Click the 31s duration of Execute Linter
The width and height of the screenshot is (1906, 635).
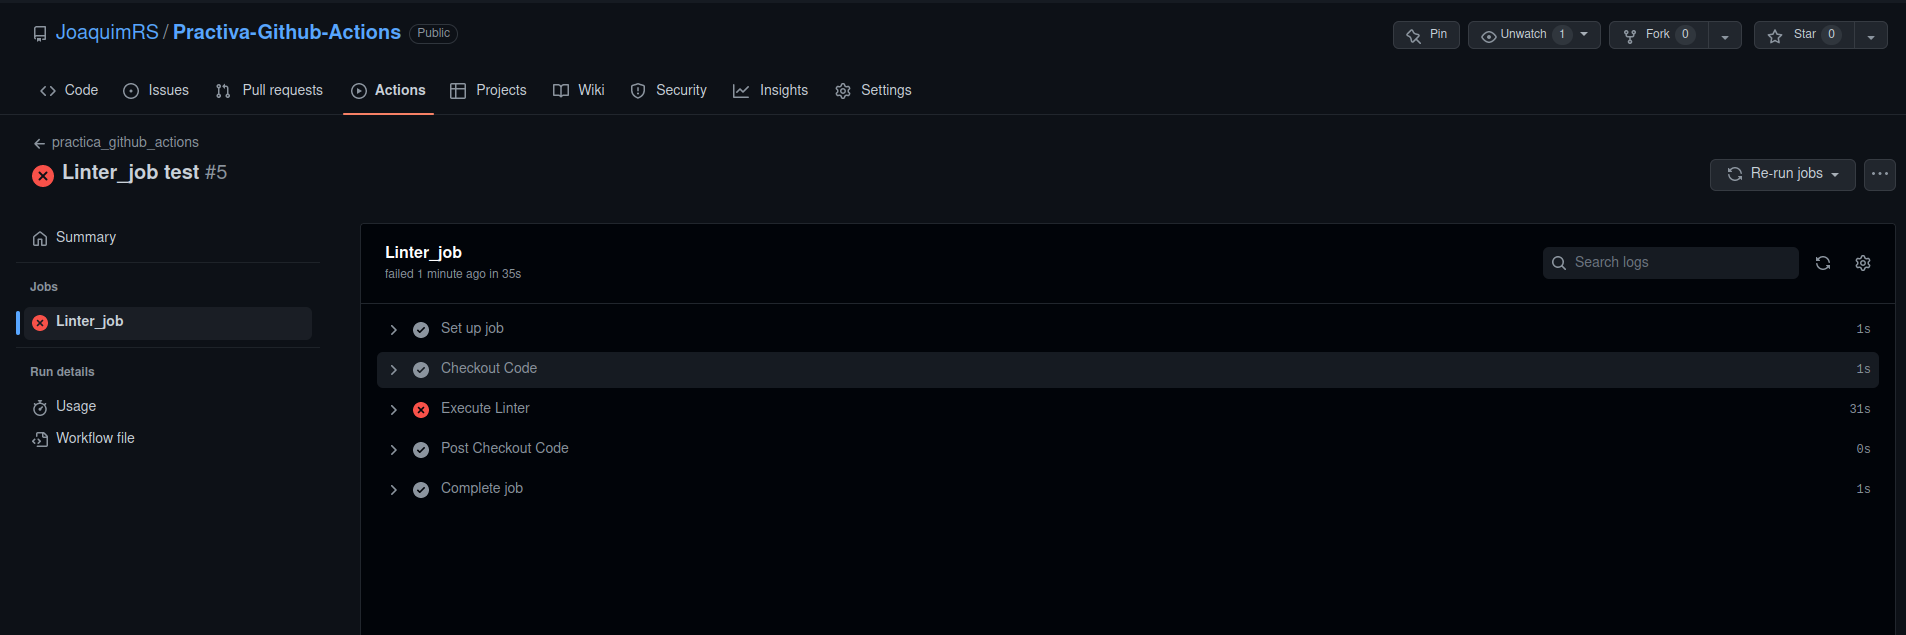click(1860, 409)
